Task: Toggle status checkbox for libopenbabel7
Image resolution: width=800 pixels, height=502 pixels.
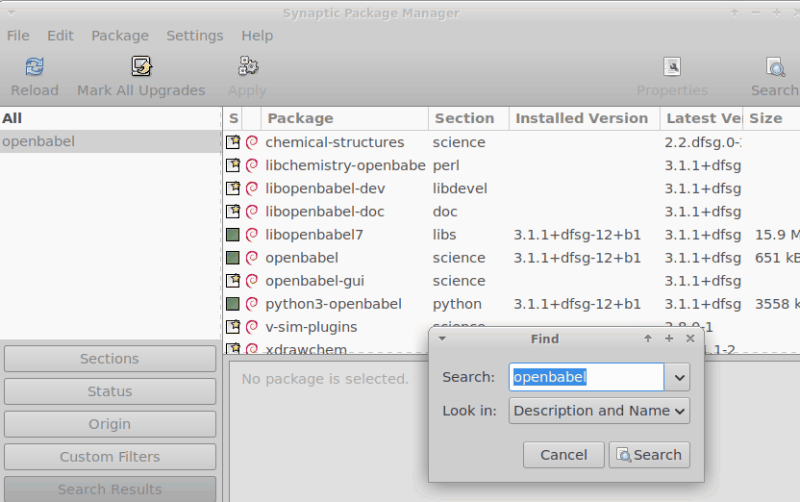Action: coord(233,235)
